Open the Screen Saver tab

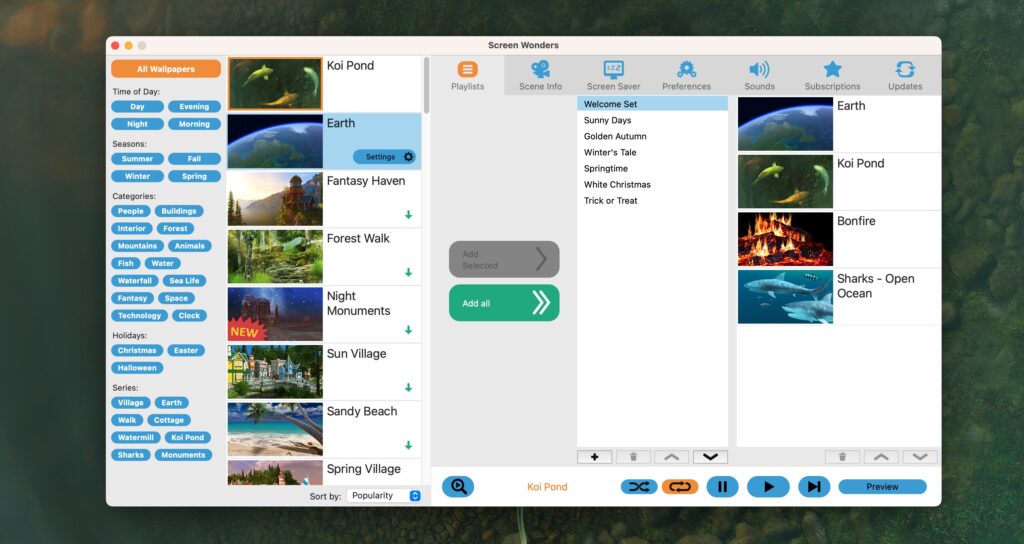click(x=613, y=75)
